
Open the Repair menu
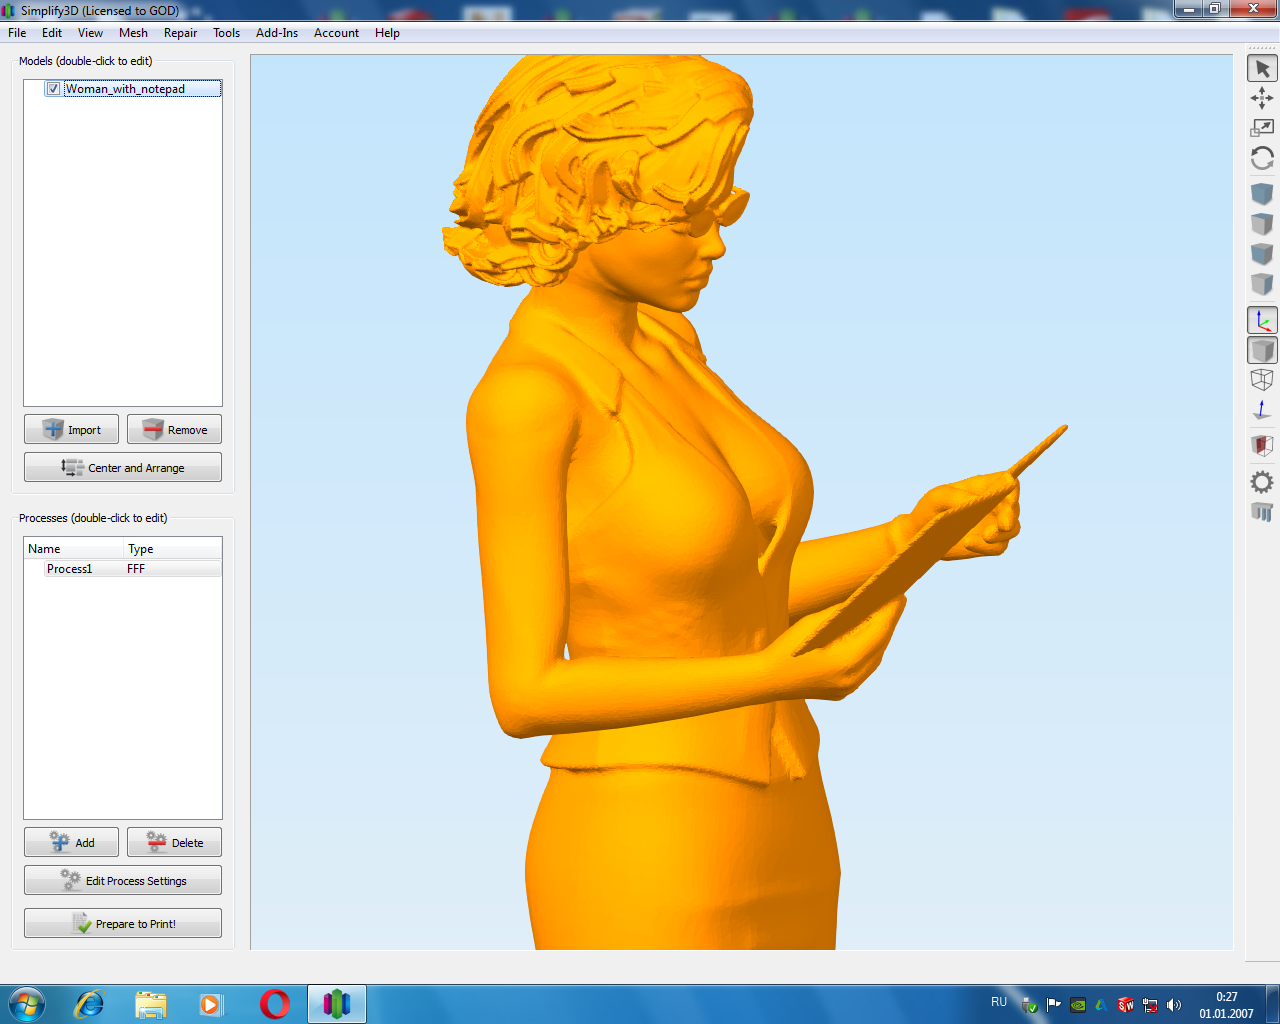tap(180, 33)
